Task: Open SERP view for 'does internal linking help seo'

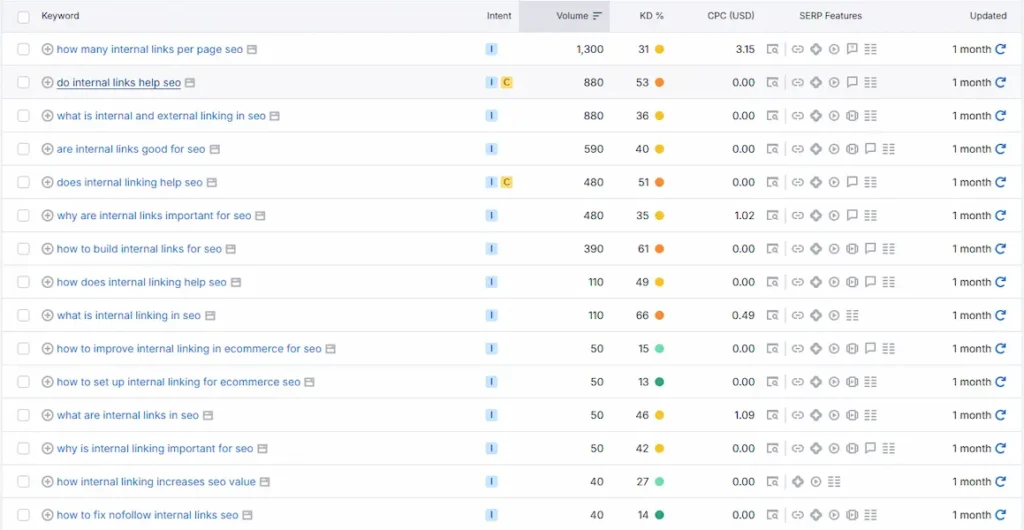Action: point(773,182)
